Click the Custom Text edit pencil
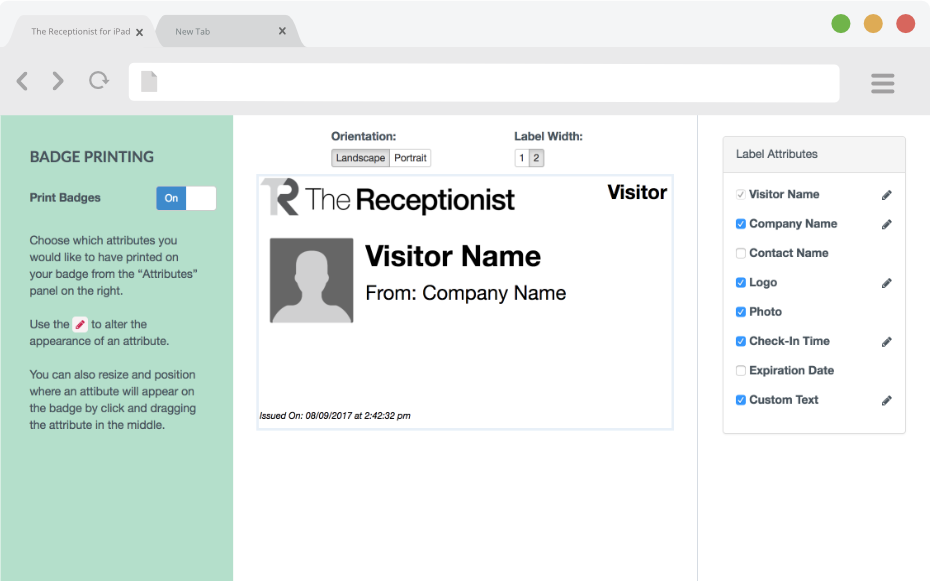This screenshot has height=581, width=930. tap(886, 400)
